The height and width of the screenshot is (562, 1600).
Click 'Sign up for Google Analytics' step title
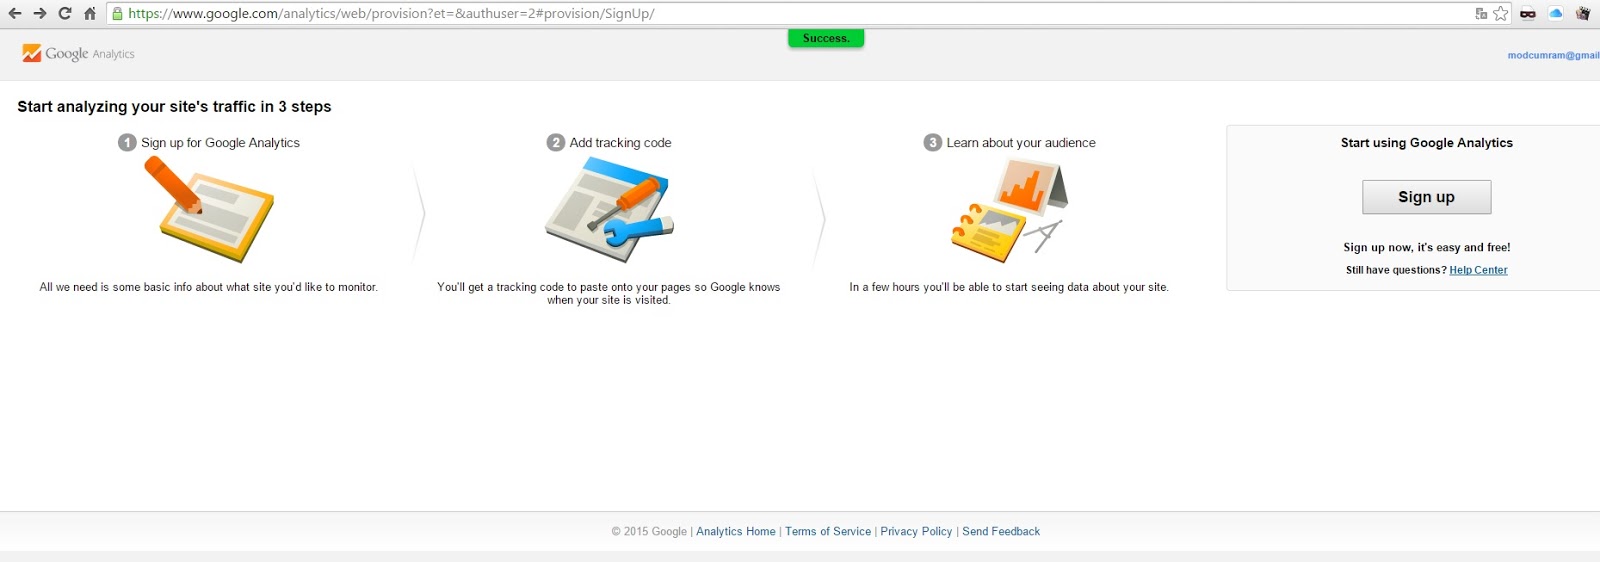click(x=220, y=143)
